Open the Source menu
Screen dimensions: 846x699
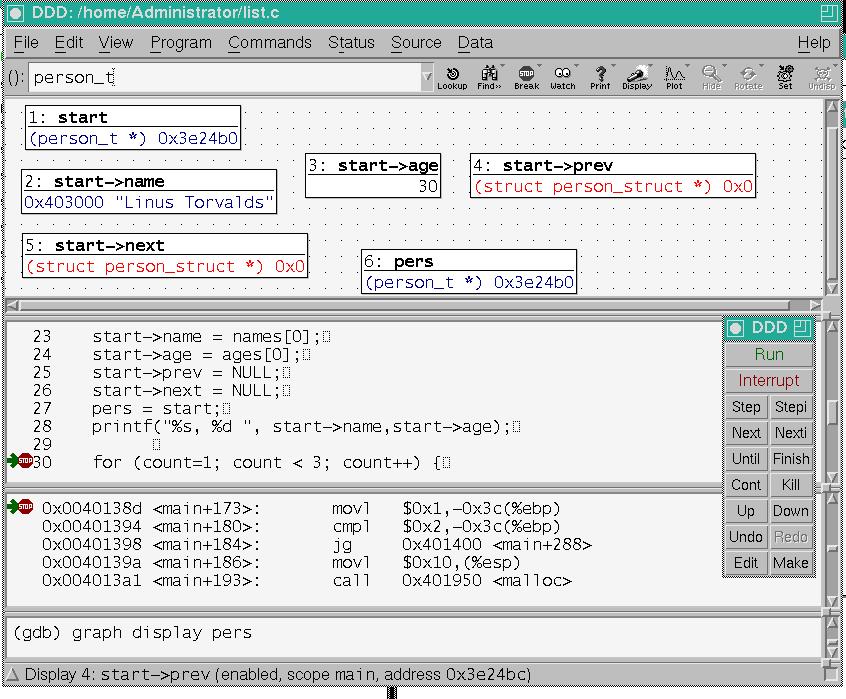tap(416, 43)
